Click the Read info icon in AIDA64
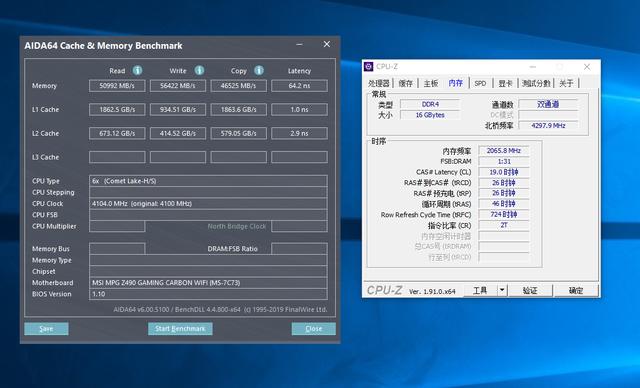The image size is (640, 388). click(x=138, y=71)
